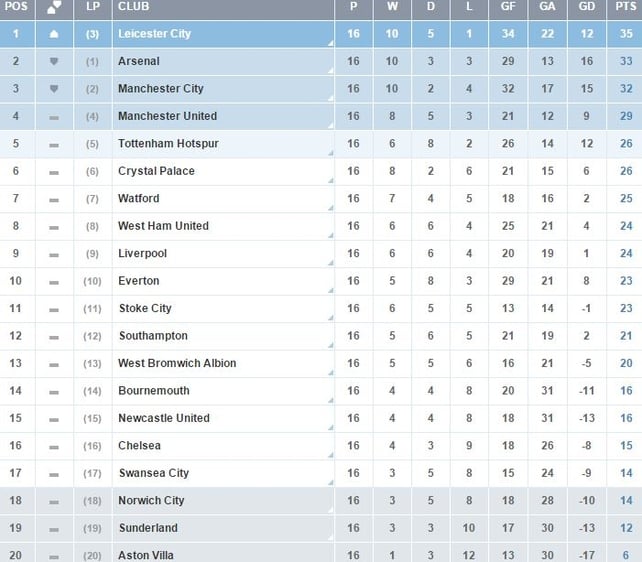
Task: Click Leicester City's upward movement arrow
Action: [x=54, y=34]
